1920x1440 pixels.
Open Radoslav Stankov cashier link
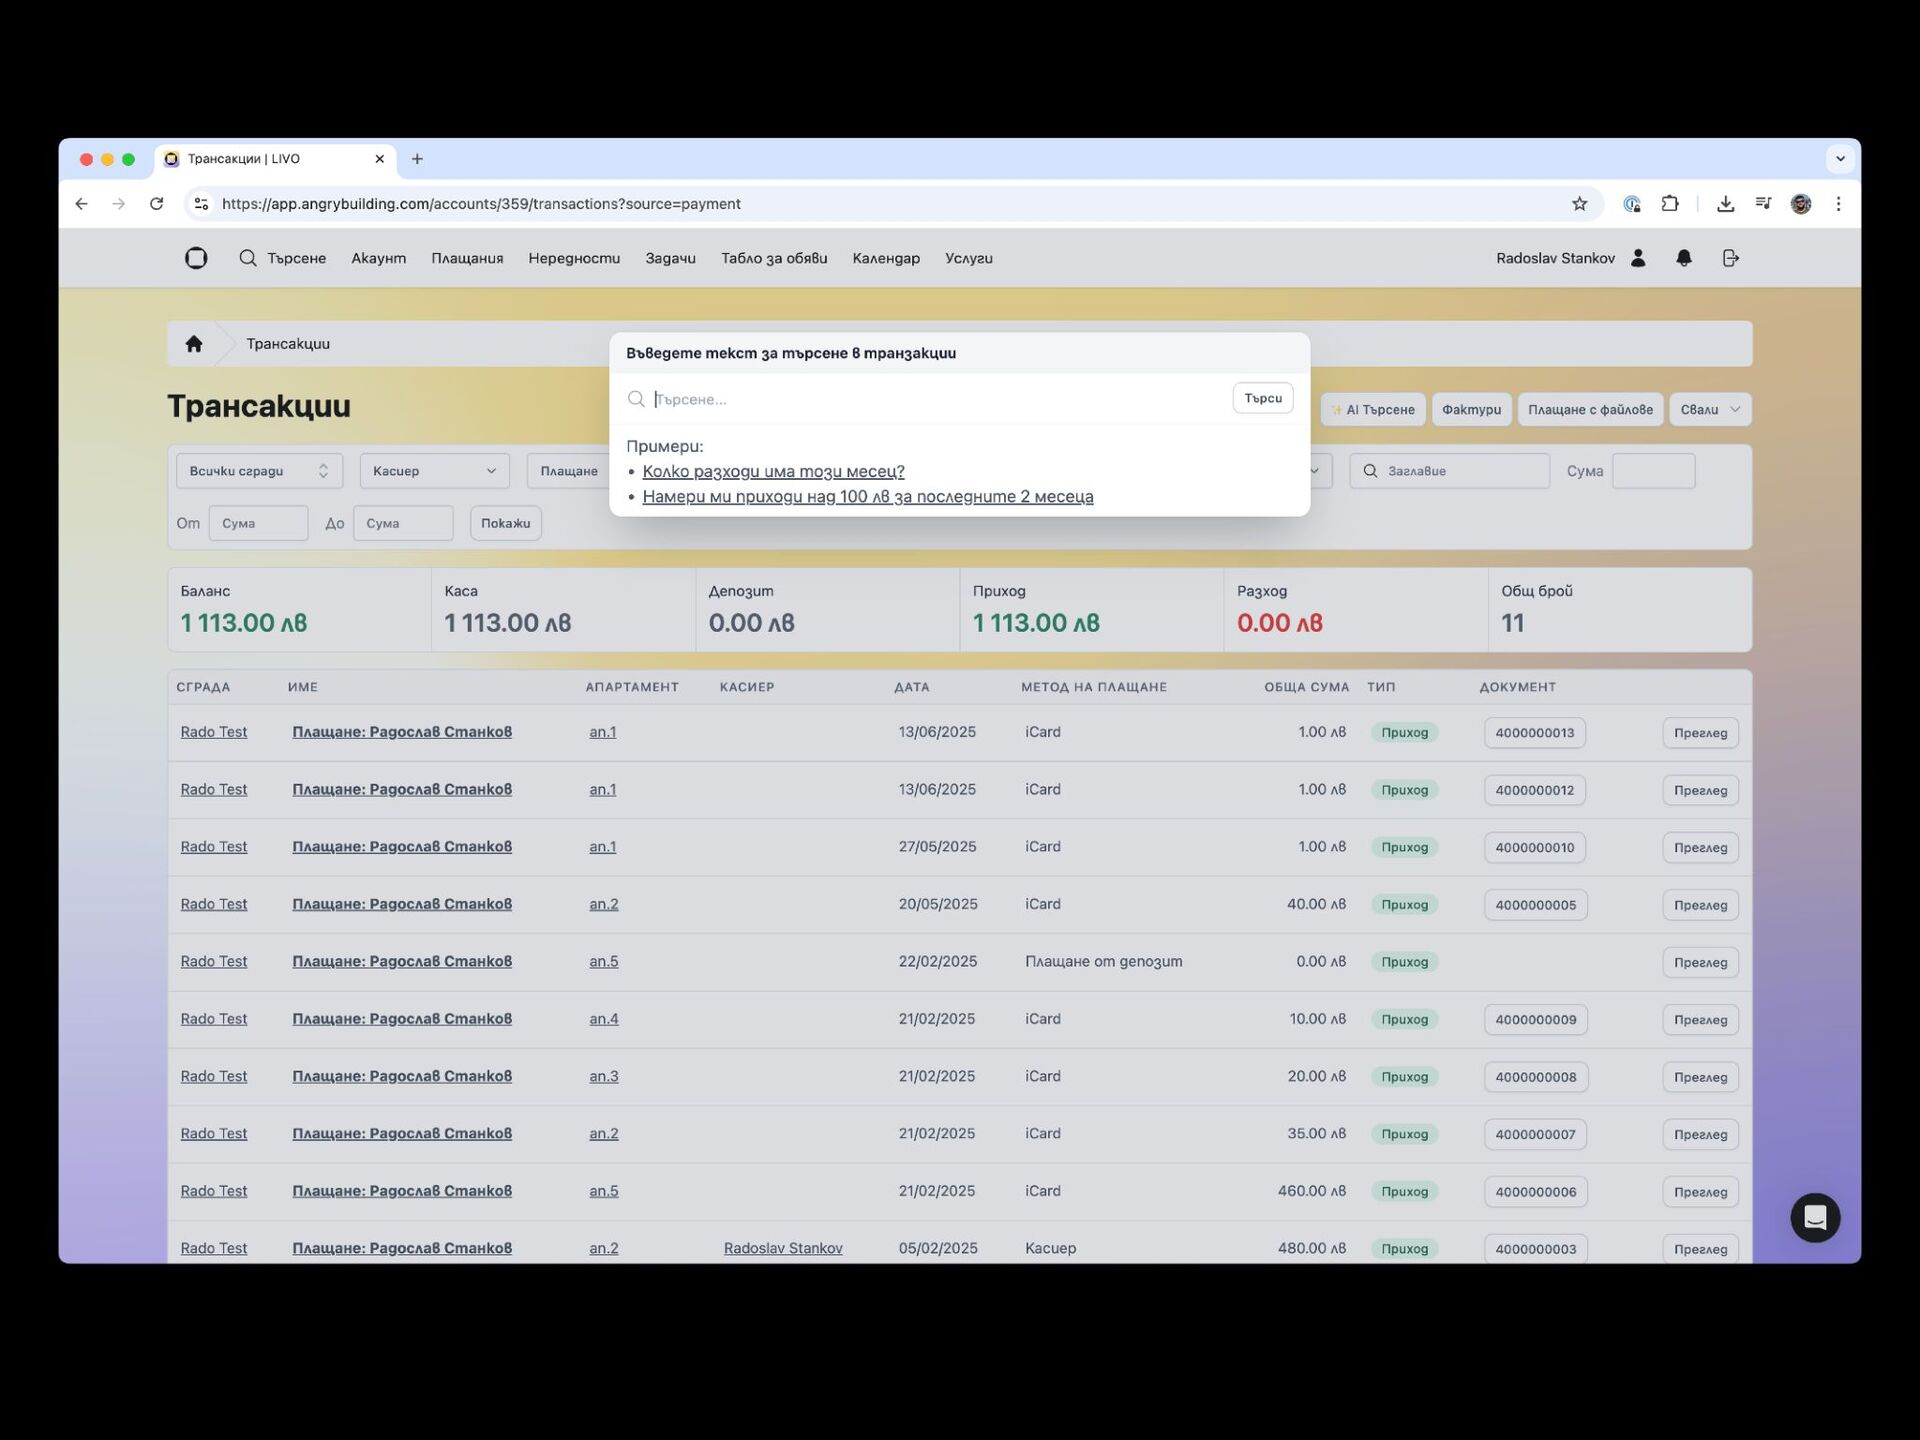coord(783,1248)
